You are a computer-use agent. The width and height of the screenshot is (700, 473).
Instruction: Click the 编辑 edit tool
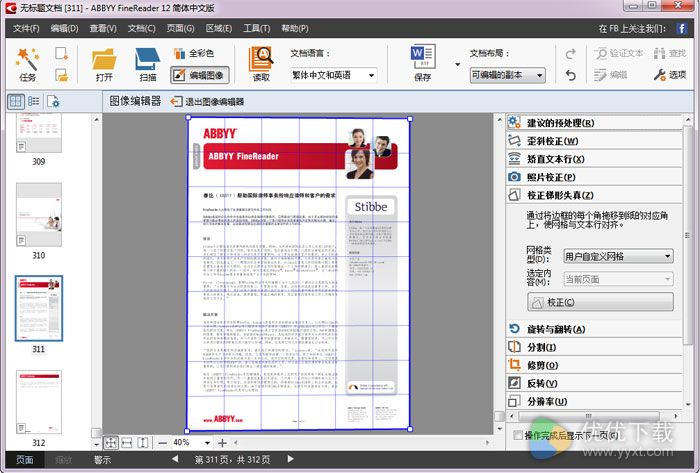(x=611, y=75)
